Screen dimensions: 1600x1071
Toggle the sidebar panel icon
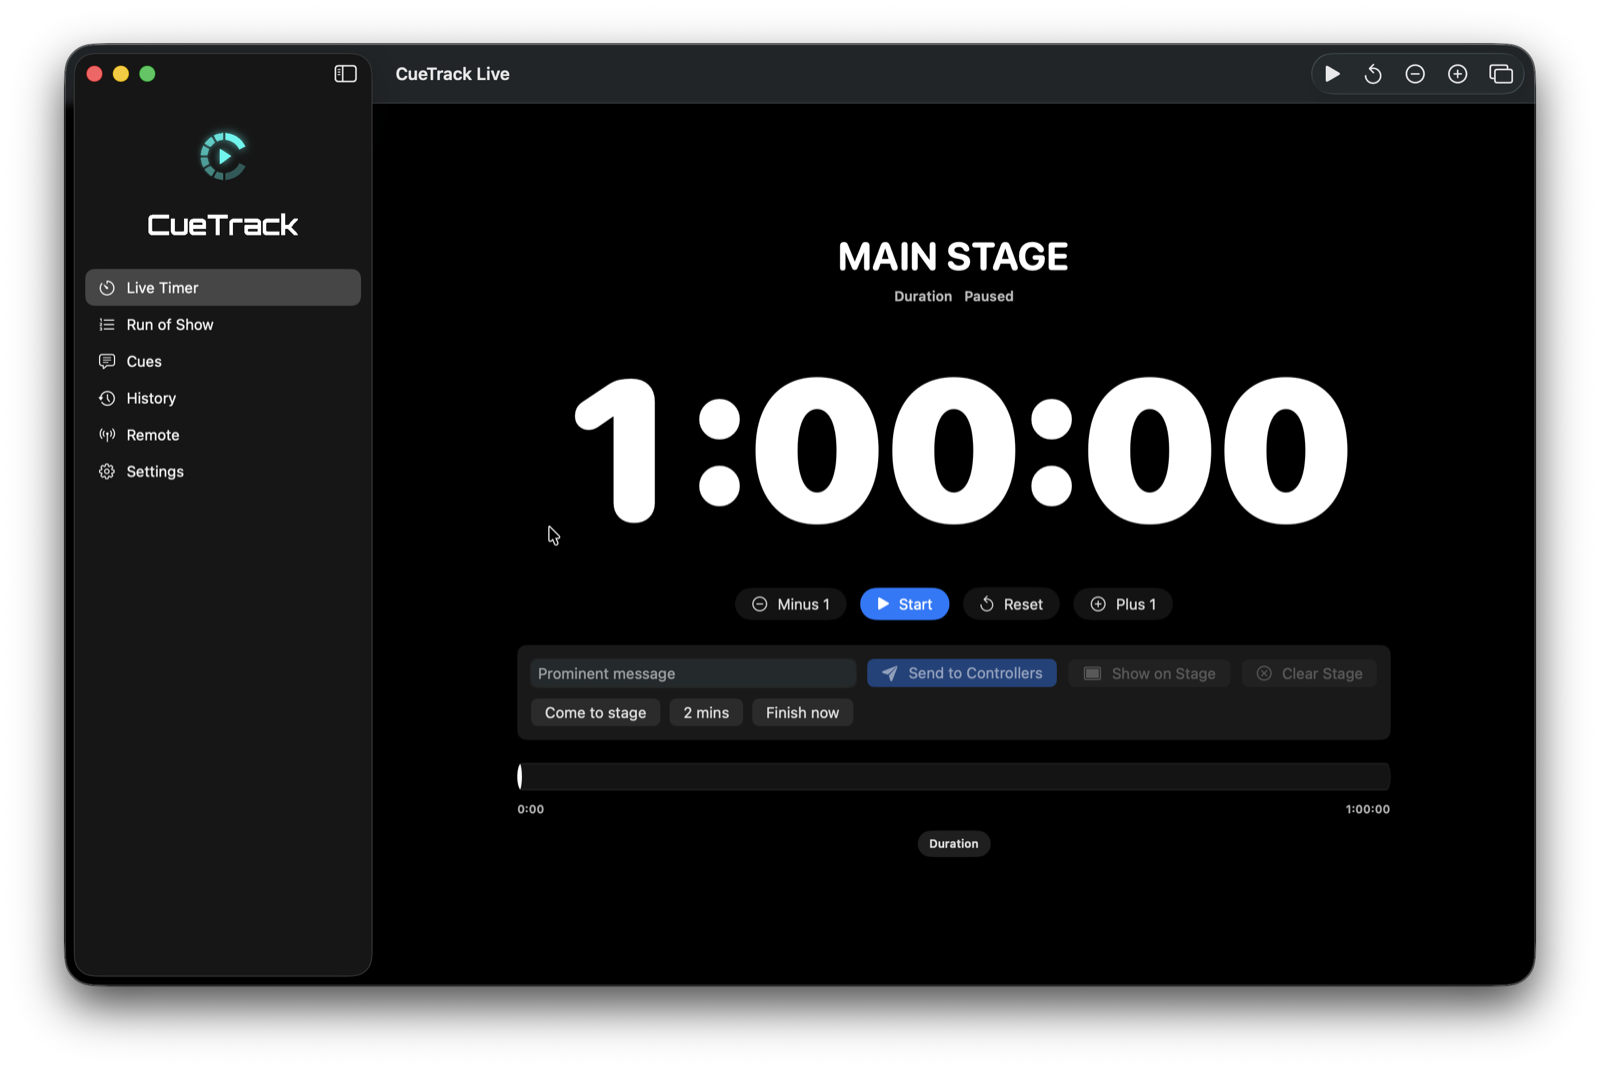click(345, 74)
